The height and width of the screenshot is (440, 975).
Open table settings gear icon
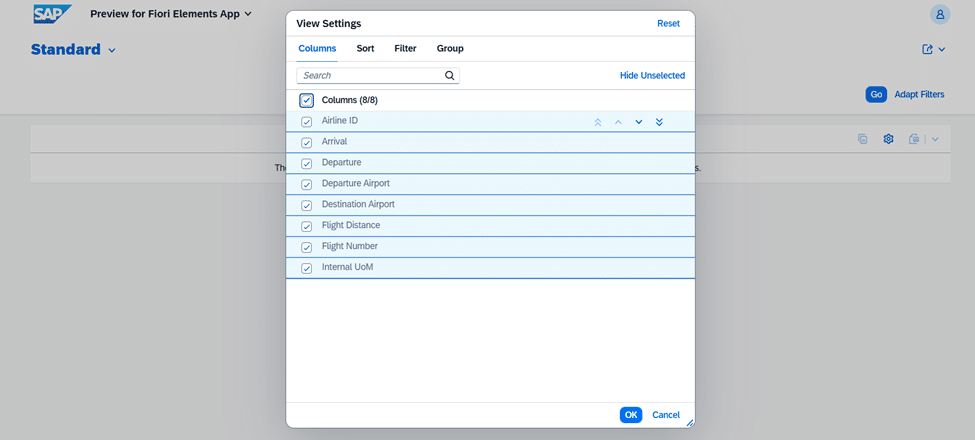(x=888, y=139)
